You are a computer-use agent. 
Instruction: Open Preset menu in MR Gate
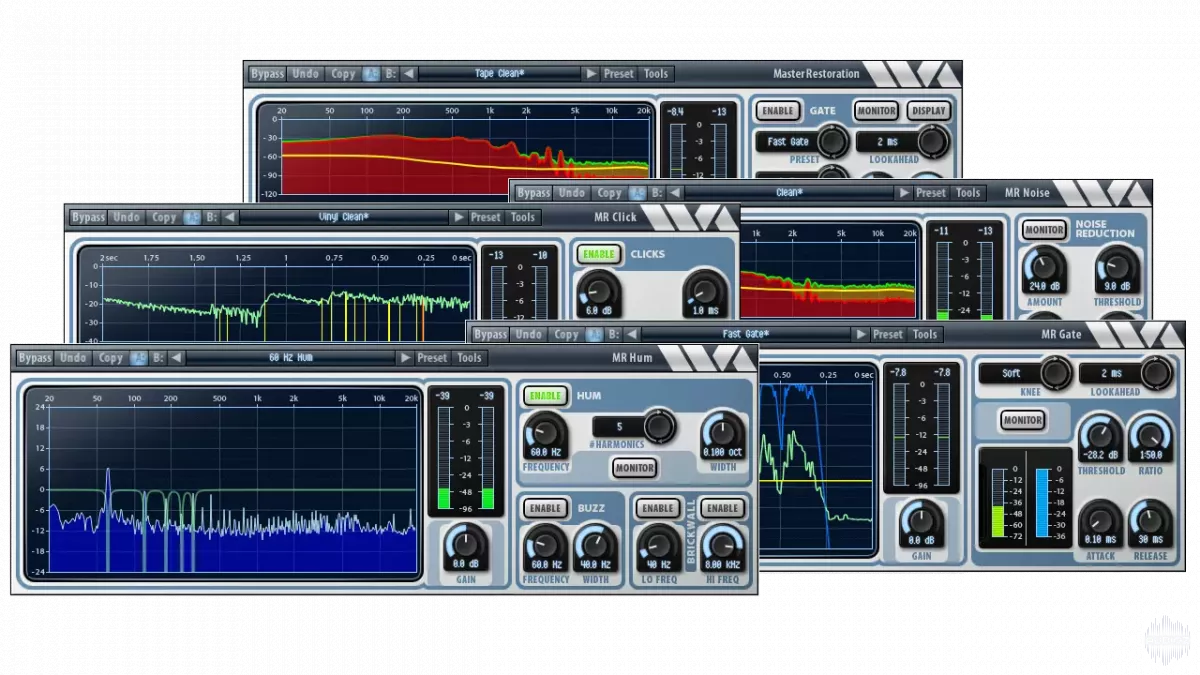point(887,335)
